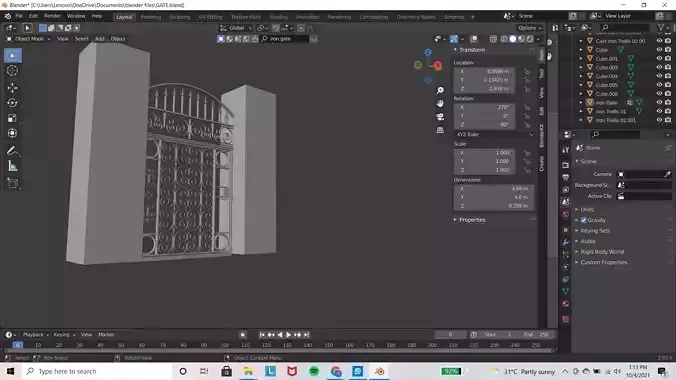
Task: Hide Cube.001 via its eye icon
Action: click(x=659, y=59)
